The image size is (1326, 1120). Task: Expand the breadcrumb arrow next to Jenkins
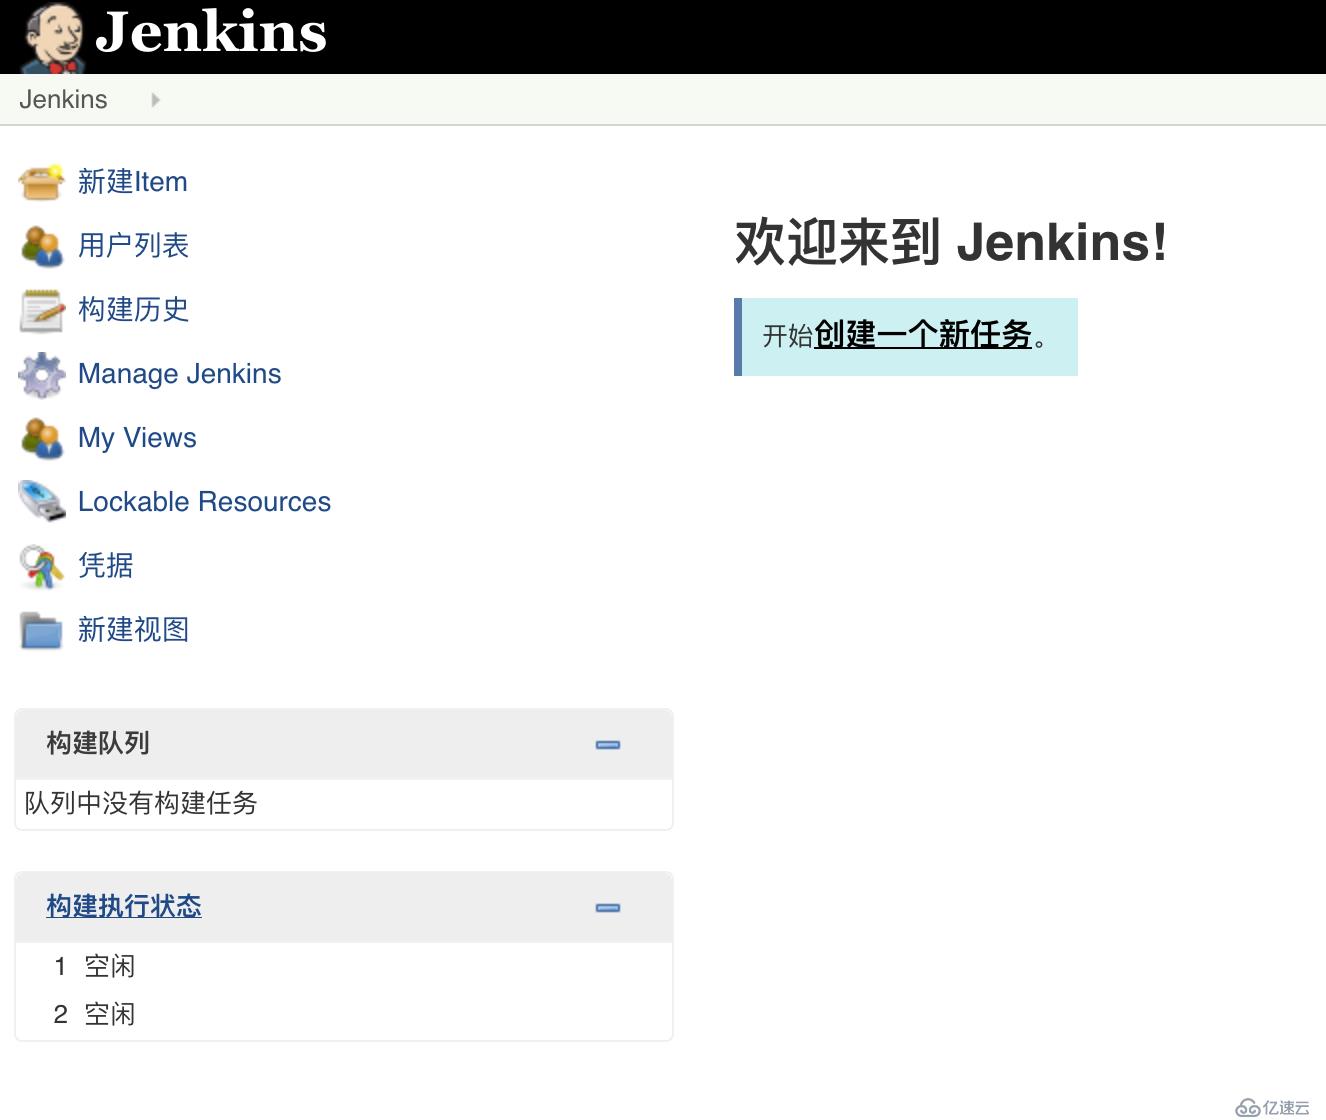click(155, 100)
